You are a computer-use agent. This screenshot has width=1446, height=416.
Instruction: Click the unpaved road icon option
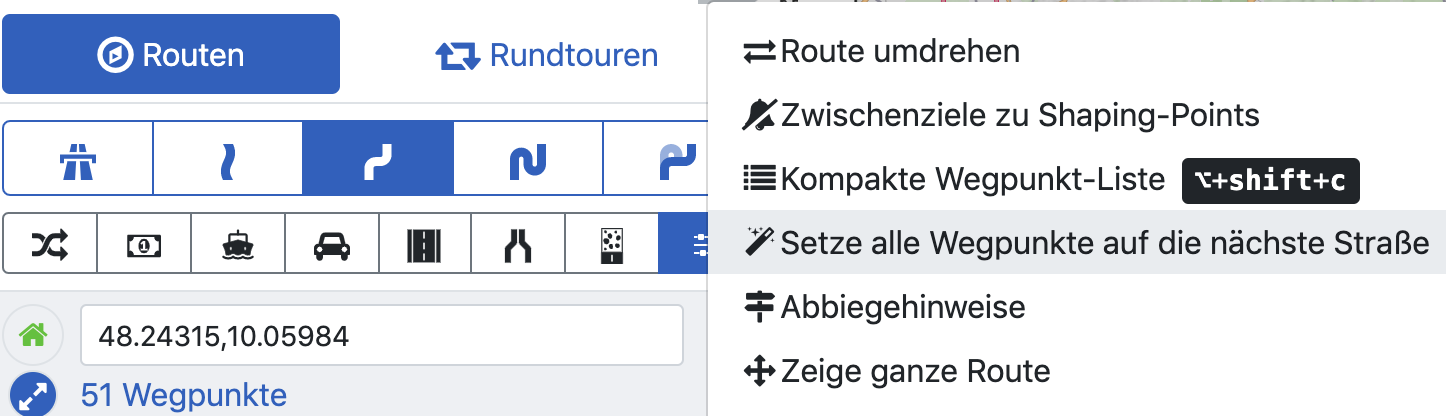tap(611, 243)
